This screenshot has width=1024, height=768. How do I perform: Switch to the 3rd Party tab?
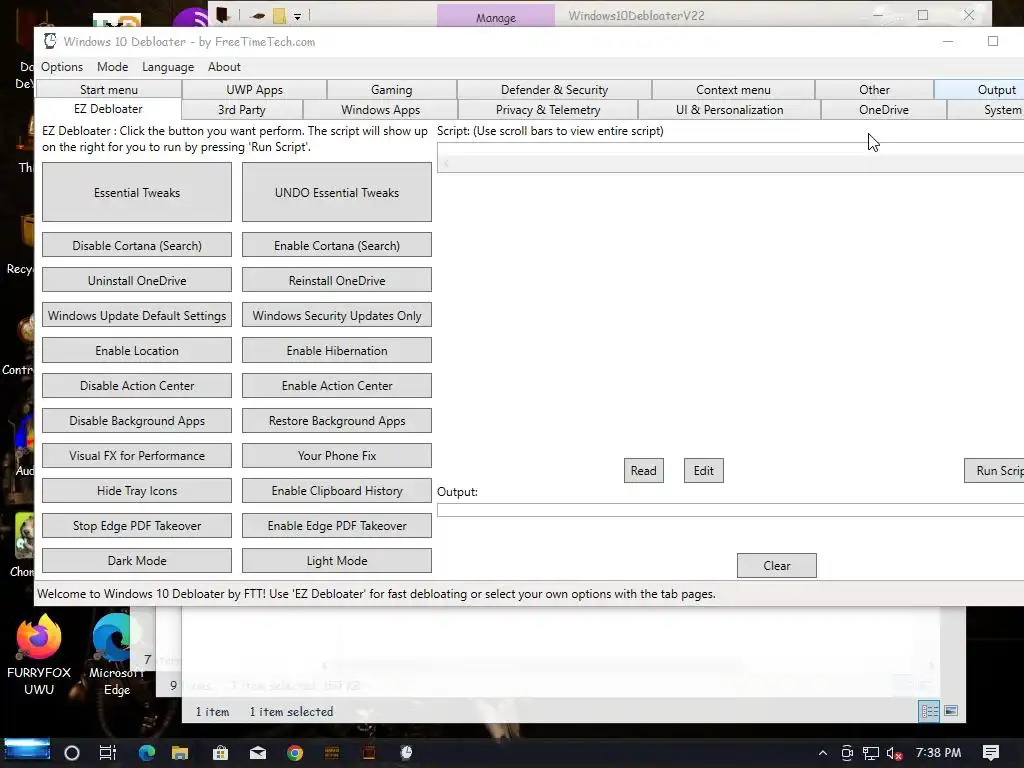click(242, 110)
